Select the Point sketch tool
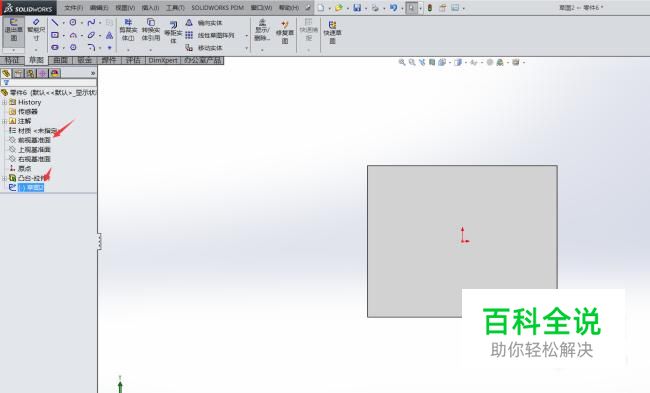The height and width of the screenshot is (393, 650). point(109,47)
